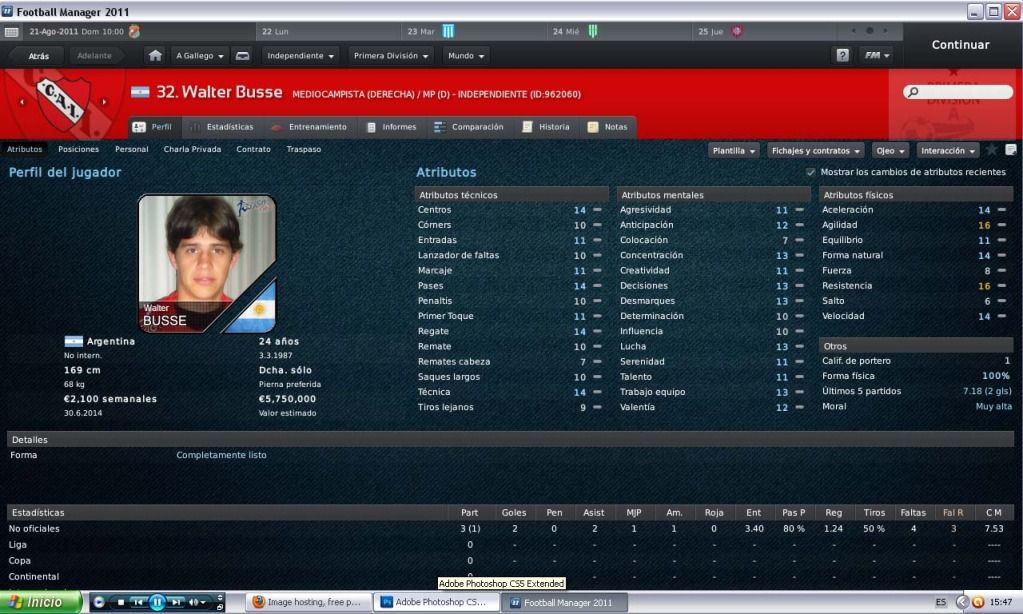This screenshot has height=614, width=1023.
Task: Switch to Adobe Photoshop CS taskbar window
Action: tap(435, 602)
